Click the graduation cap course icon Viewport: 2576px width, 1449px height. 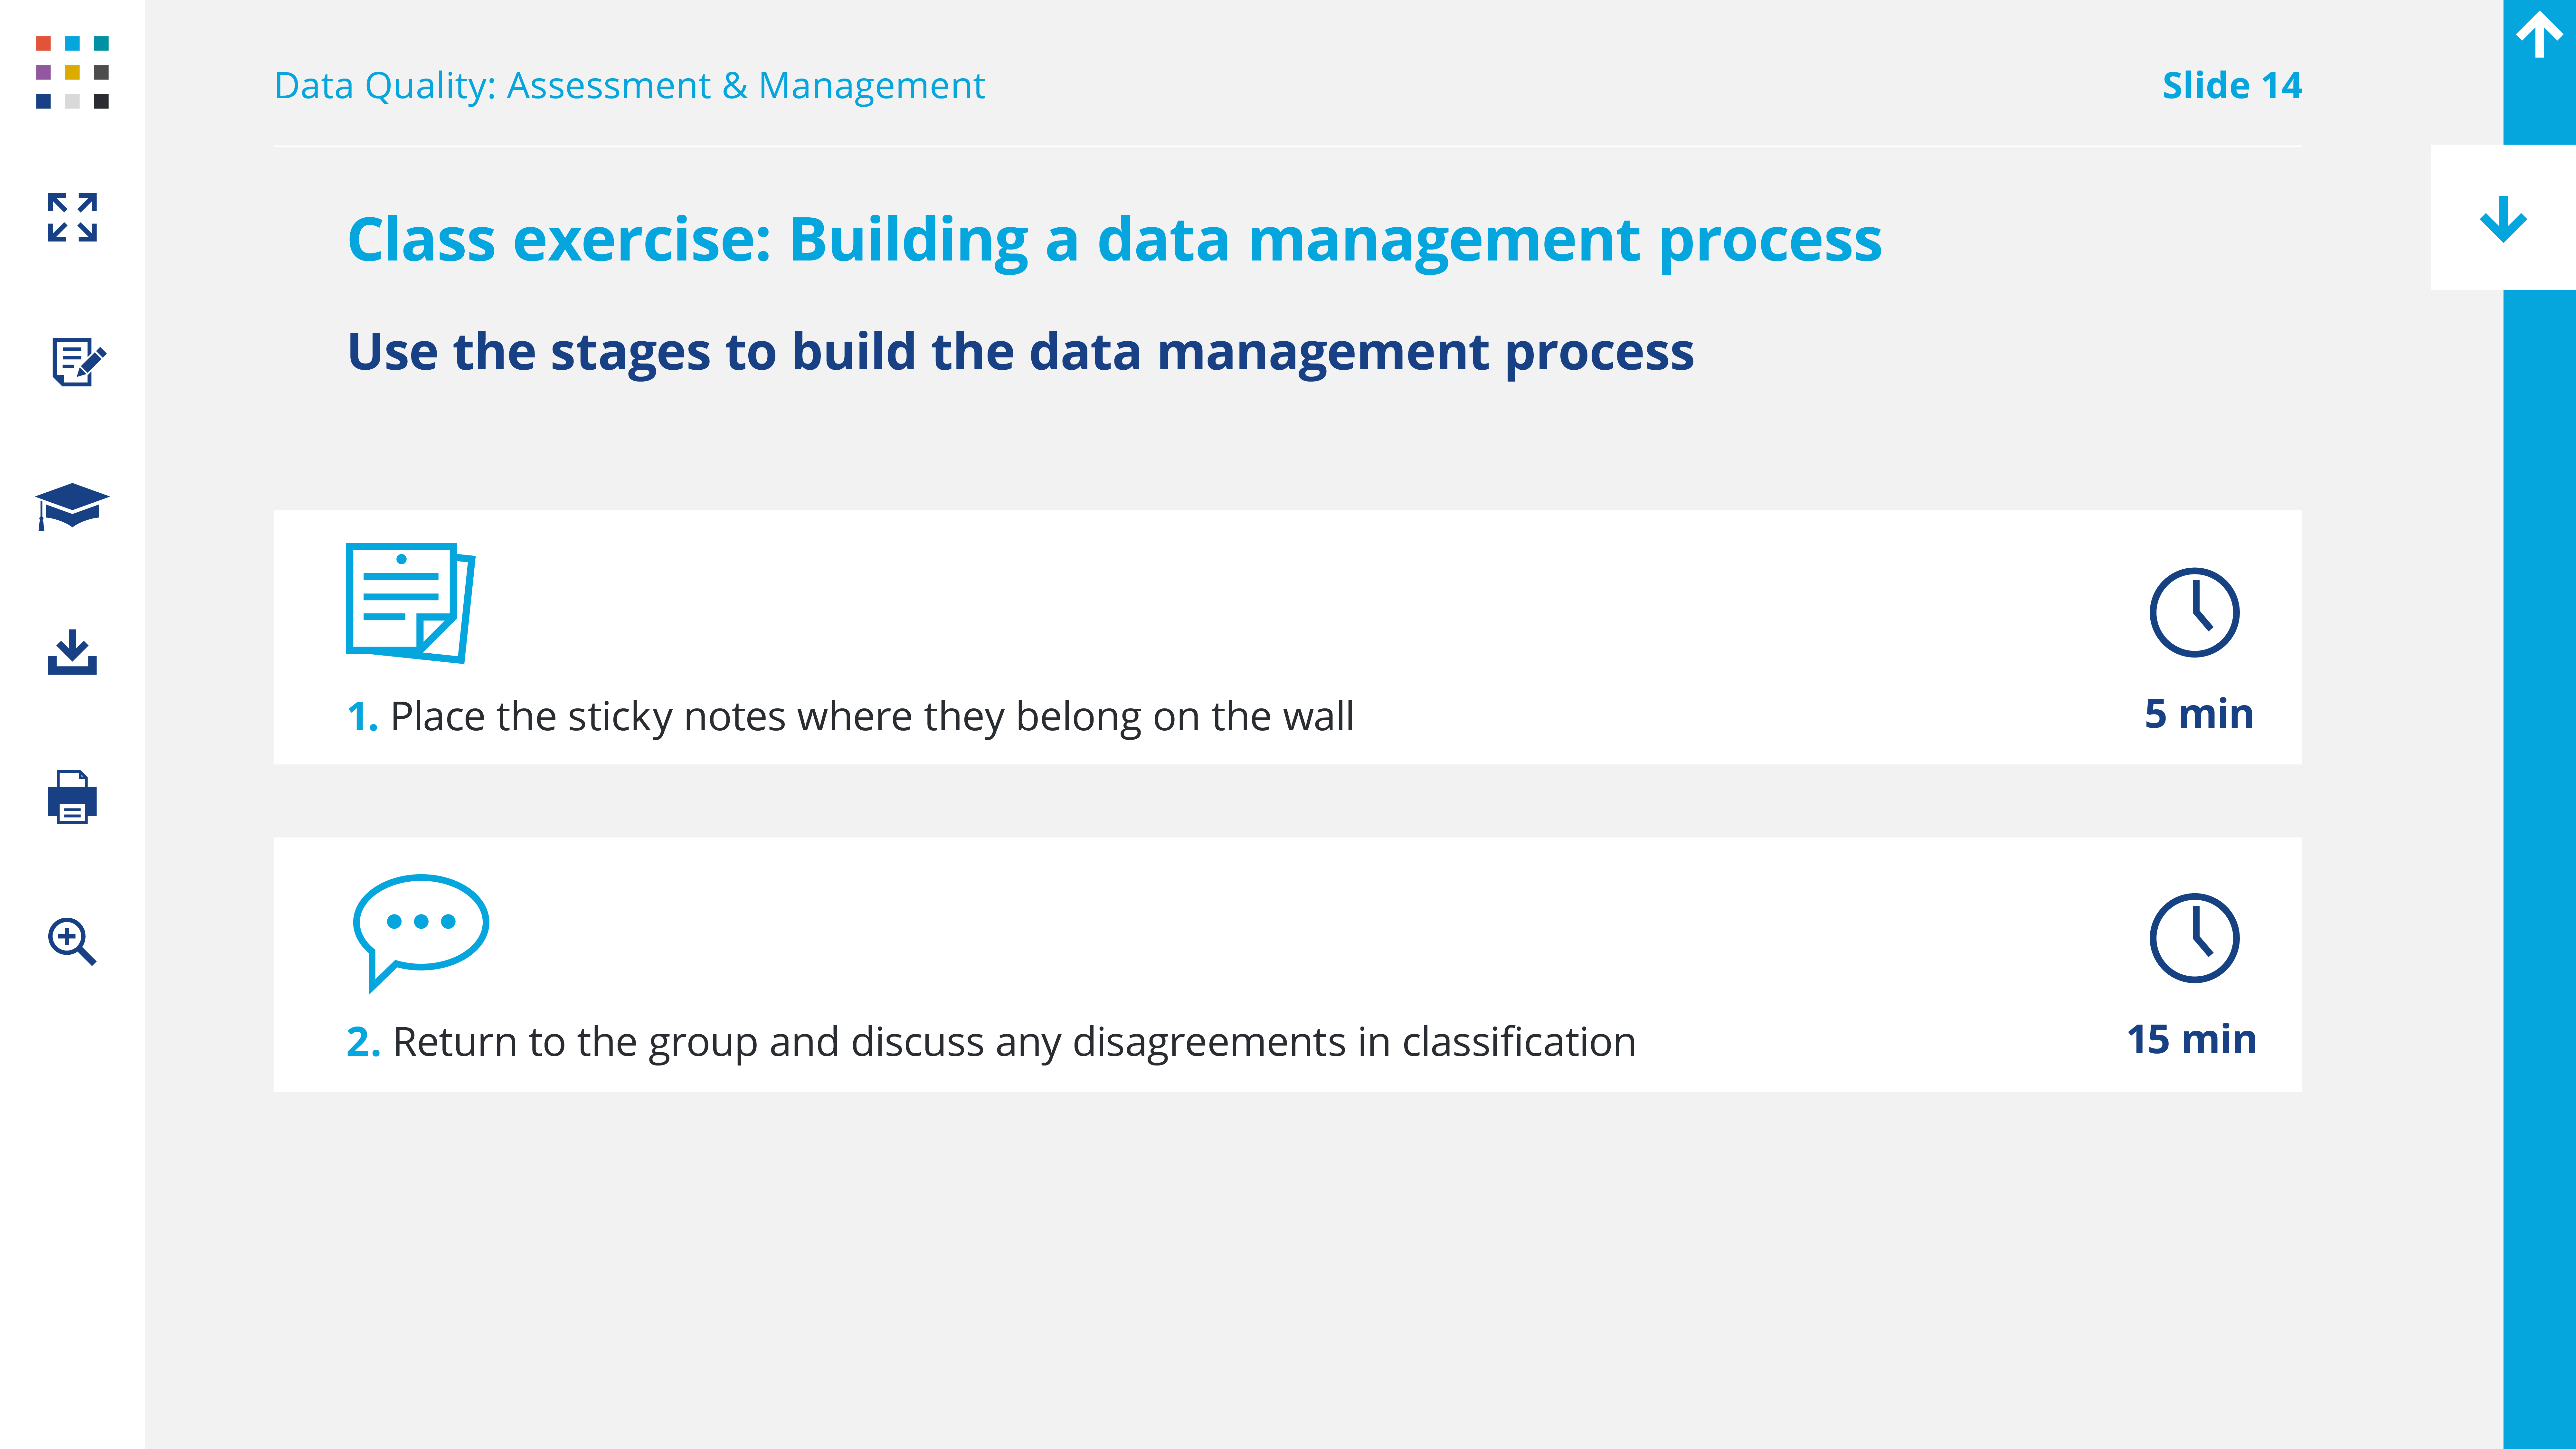72,506
